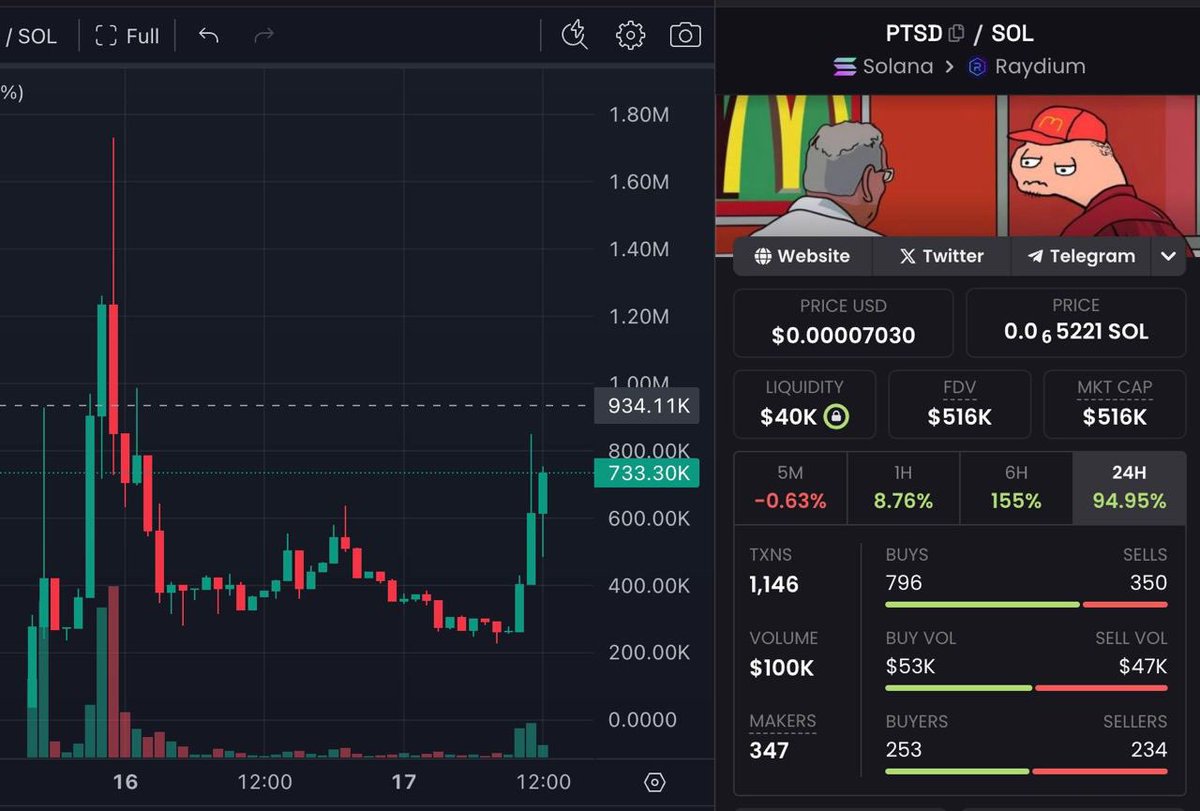Click the 17 date label on time axis

tap(404, 782)
